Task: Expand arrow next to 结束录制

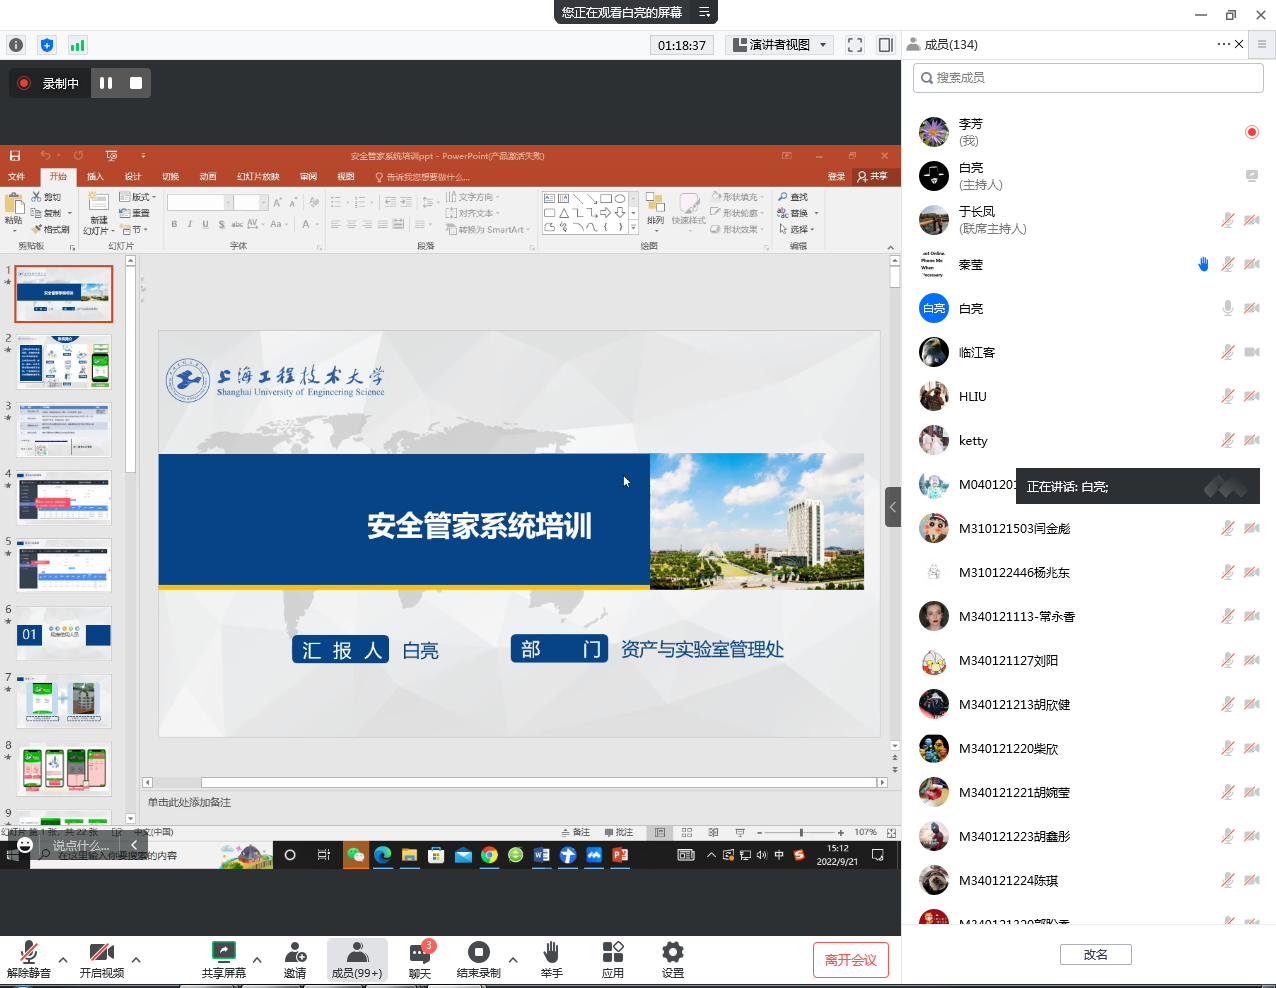Action: pyautogui.click(x=513, y=960)
